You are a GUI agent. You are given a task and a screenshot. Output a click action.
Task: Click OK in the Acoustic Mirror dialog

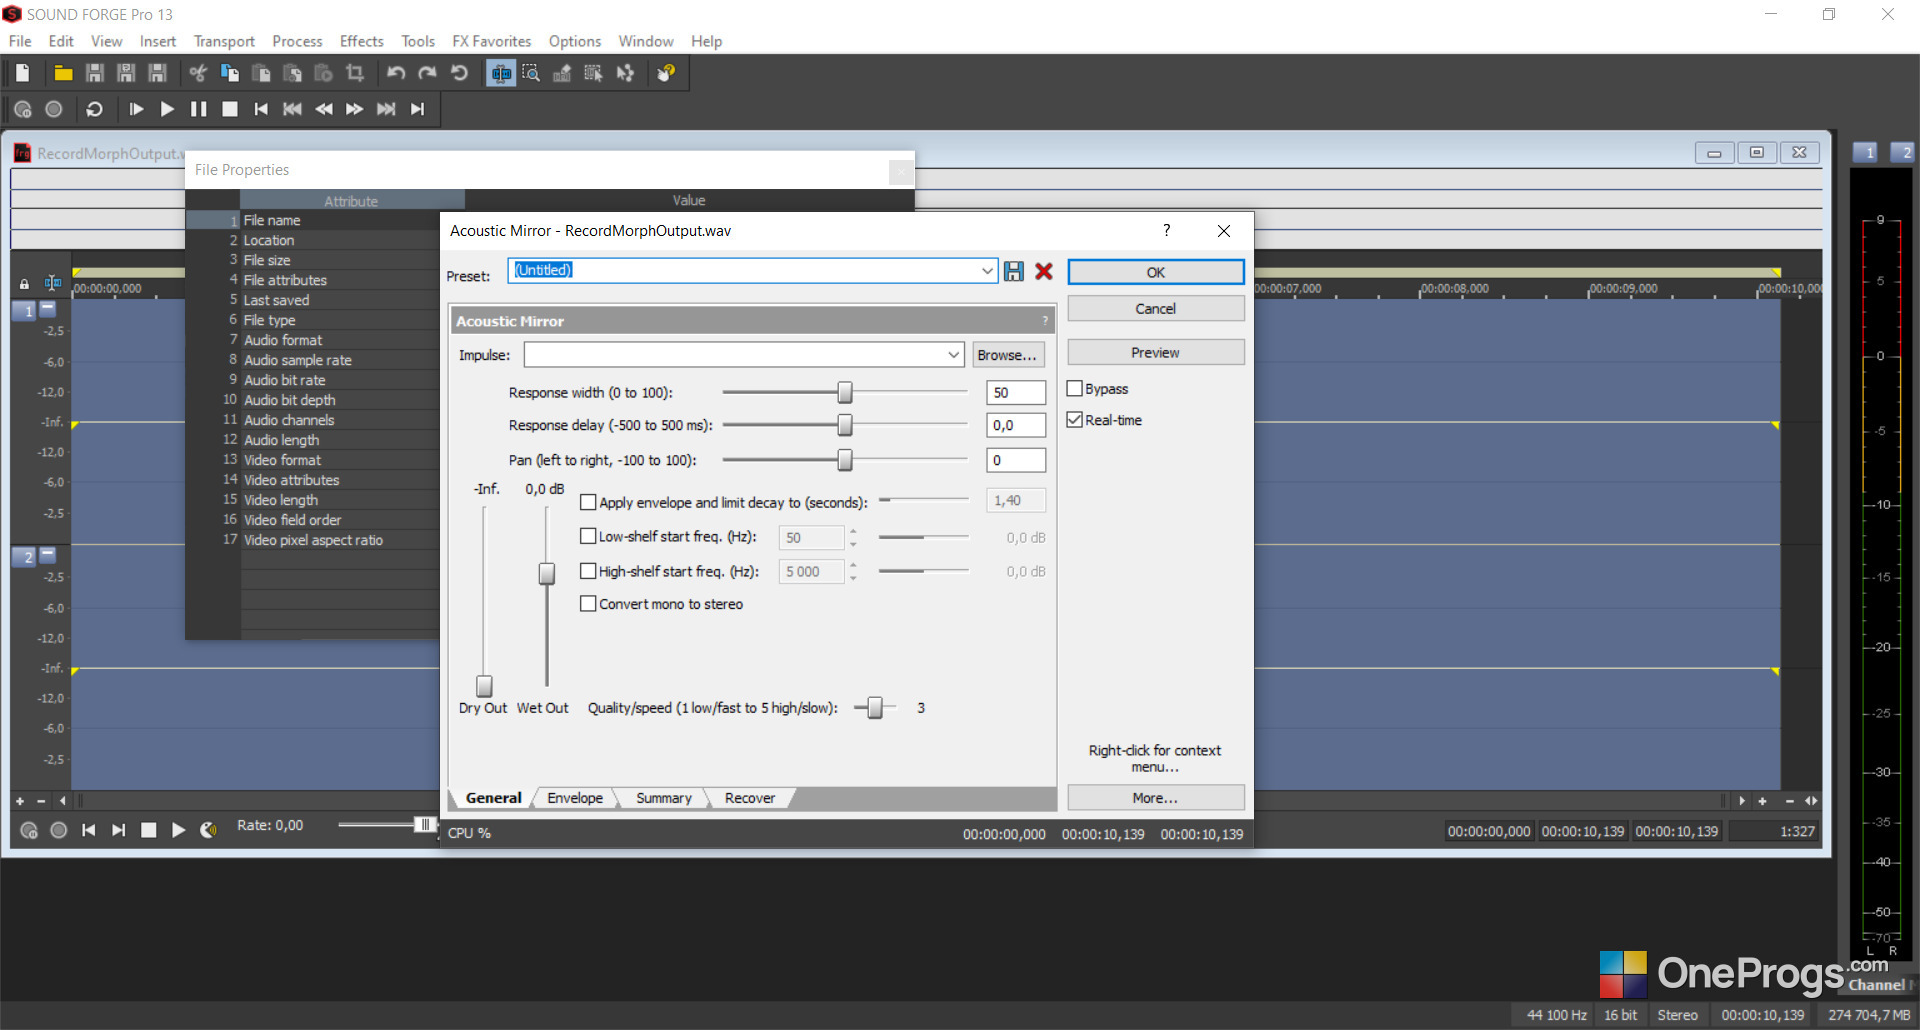click(x=1156, y=272)
